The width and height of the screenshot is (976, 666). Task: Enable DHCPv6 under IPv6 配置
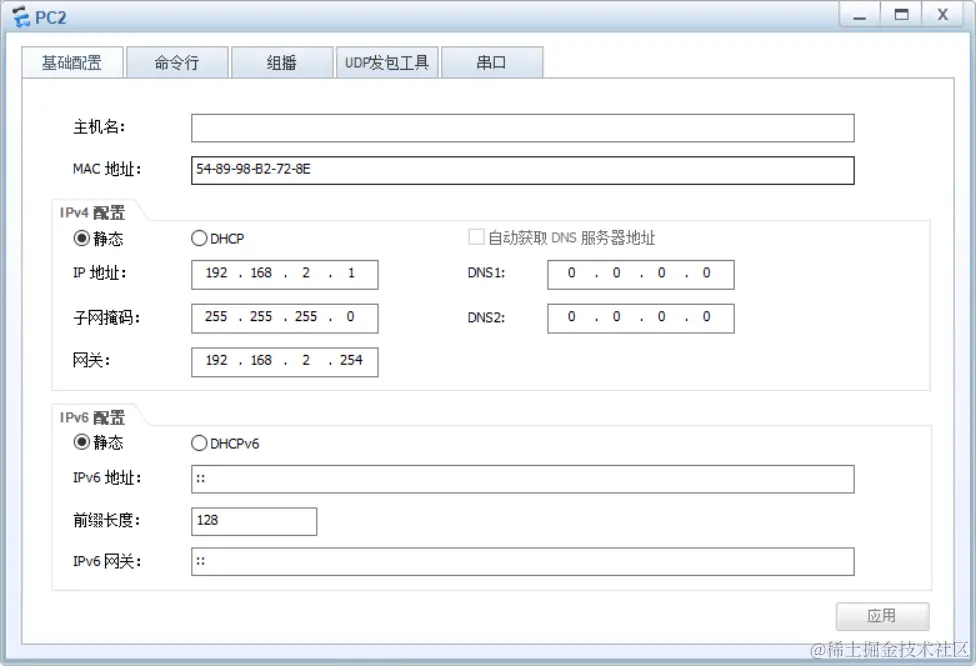click(198, 443)
